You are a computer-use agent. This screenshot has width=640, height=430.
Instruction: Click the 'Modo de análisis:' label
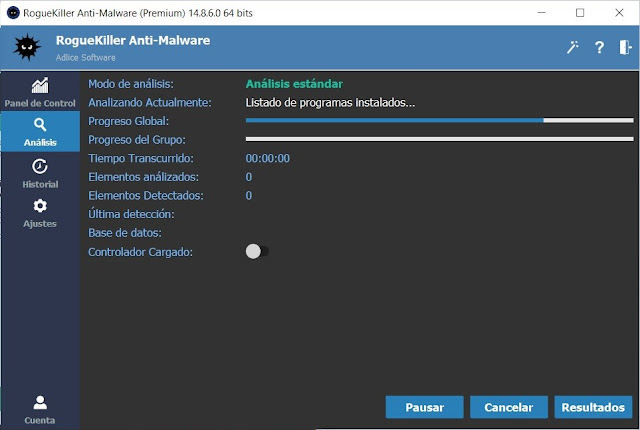click(131, 84)
